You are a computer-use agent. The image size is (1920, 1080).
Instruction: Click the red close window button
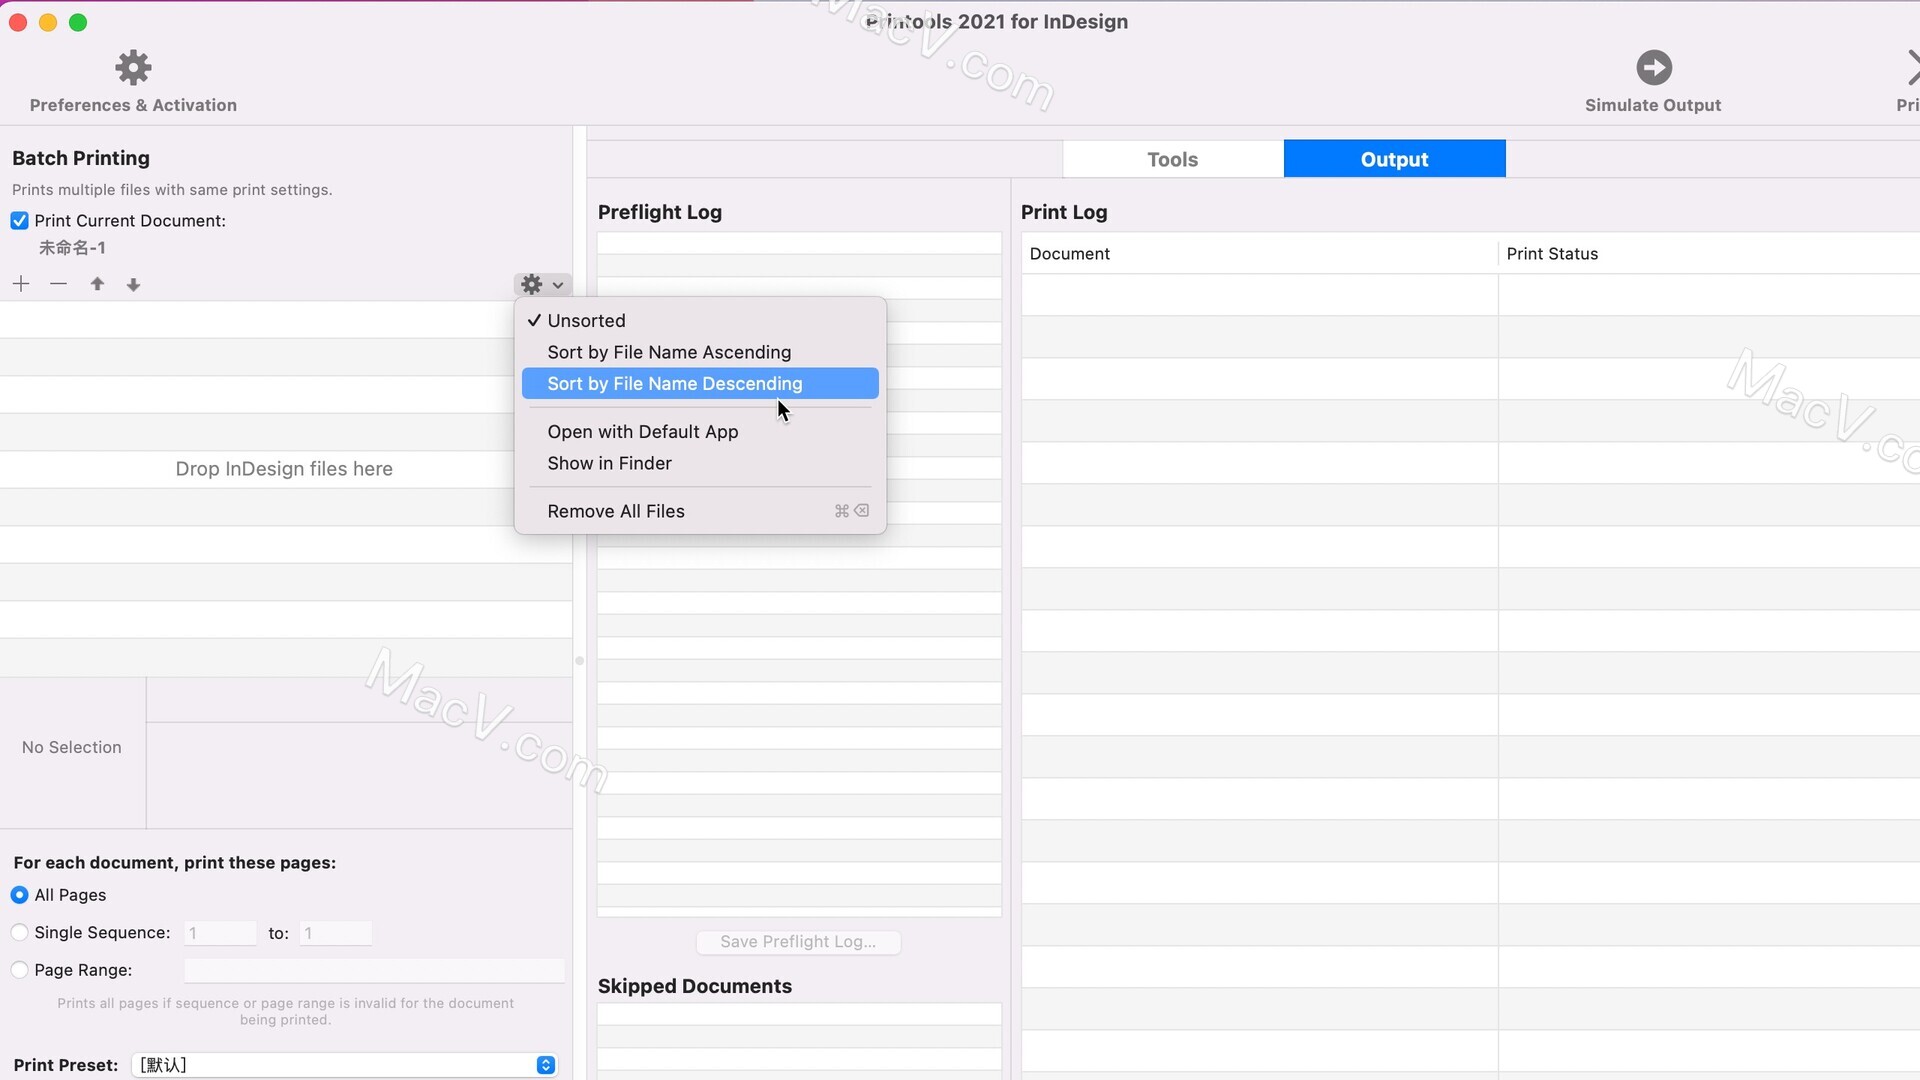[18, 22]
